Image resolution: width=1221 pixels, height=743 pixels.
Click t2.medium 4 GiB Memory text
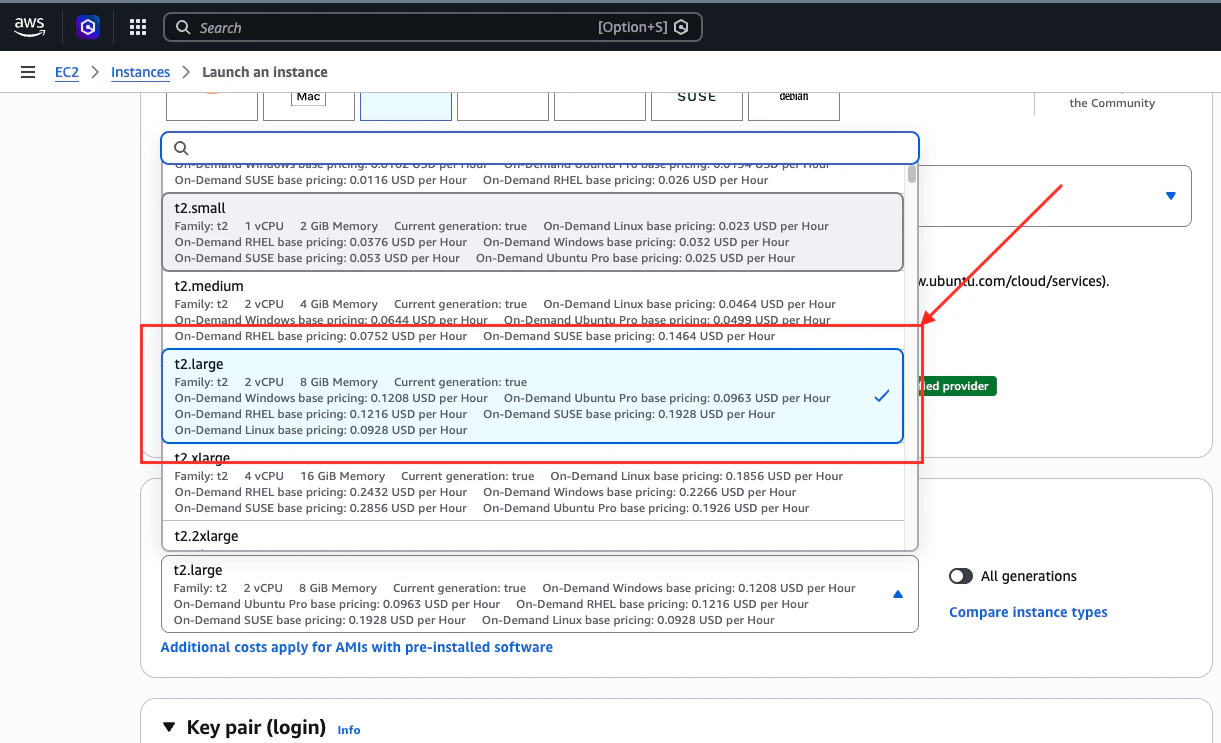(339, 304)
